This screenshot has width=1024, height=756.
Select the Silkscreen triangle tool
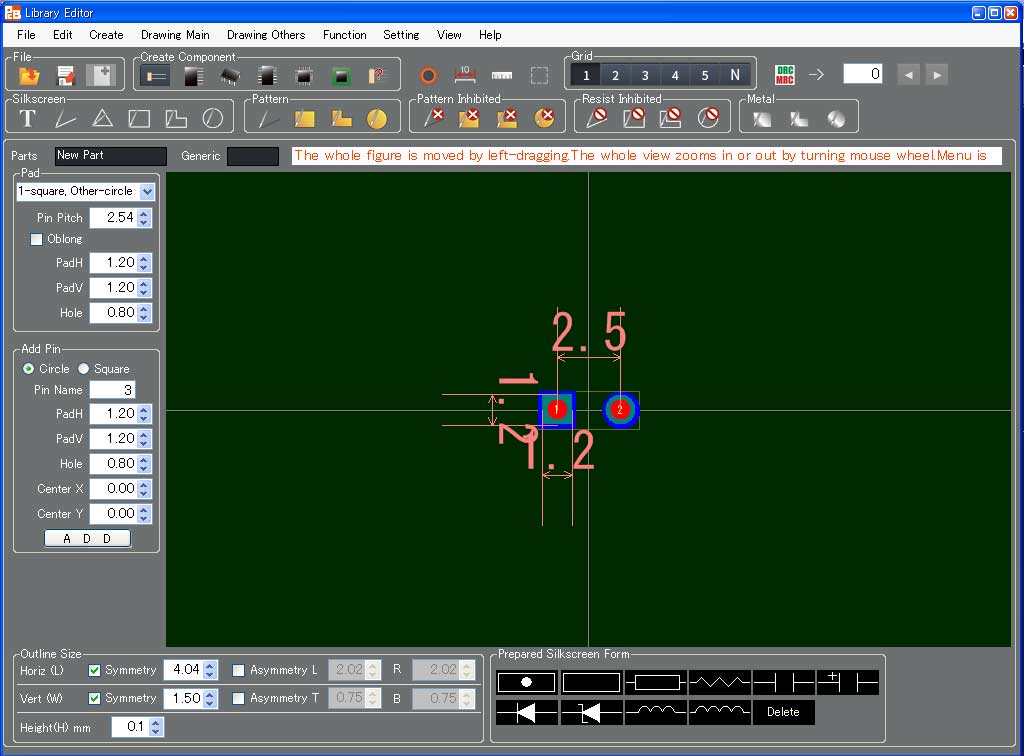pos(102,118)
